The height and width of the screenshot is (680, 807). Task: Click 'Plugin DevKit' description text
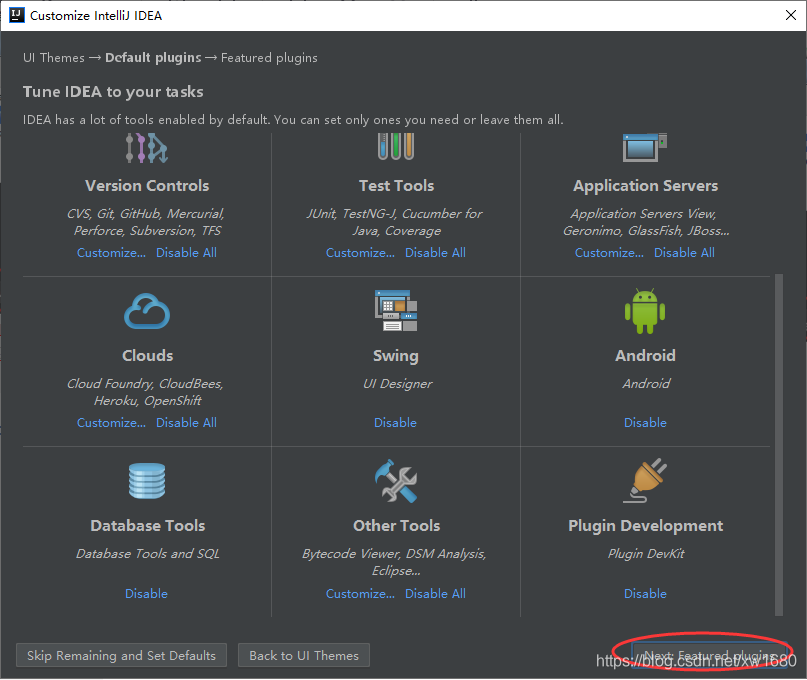(646, 554)
